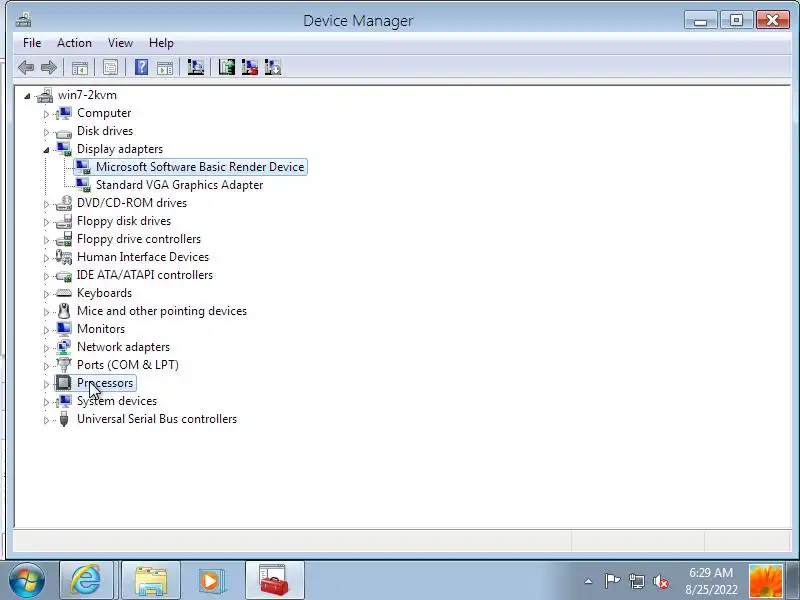Open the Action menu
Viewport: 800px width, 600px height.
pyautogui.click(x=74, y=43)
